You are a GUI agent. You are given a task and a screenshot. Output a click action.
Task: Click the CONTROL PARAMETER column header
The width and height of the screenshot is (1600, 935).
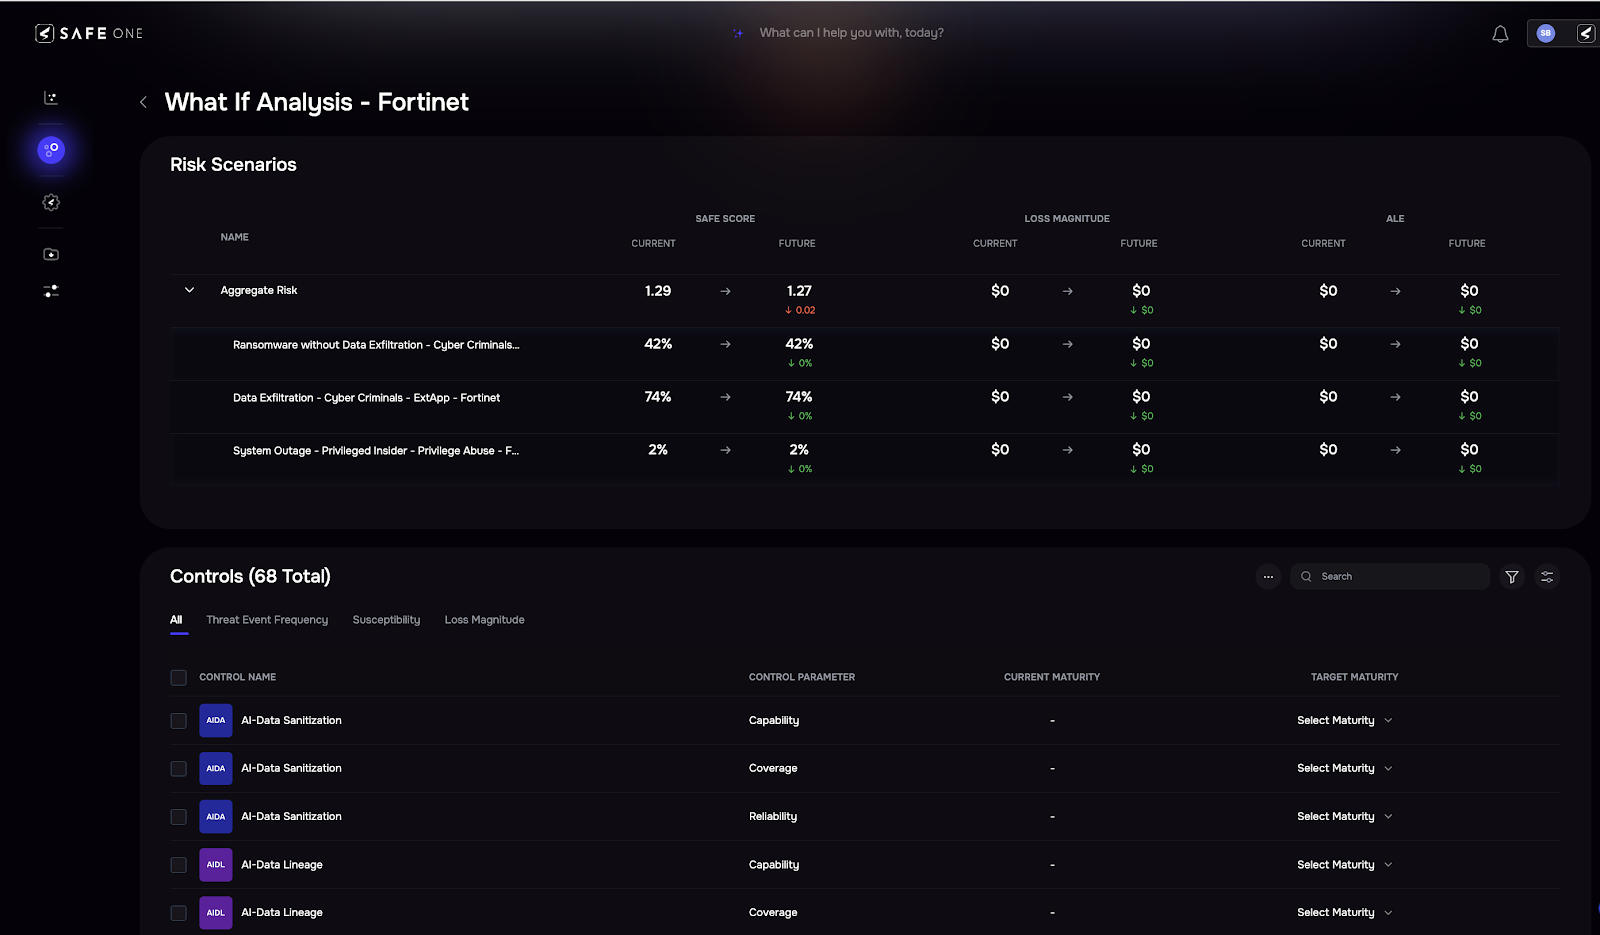click(802, 678)
